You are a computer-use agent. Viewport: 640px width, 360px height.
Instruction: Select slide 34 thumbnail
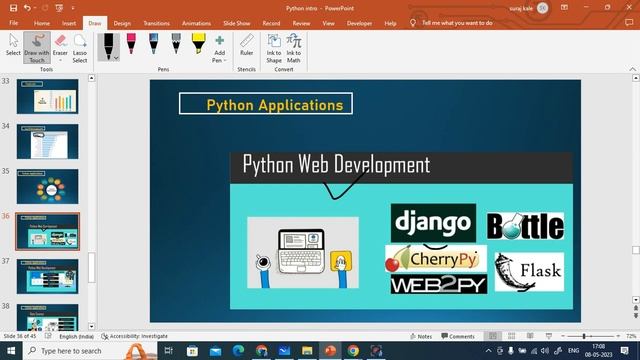47,141
